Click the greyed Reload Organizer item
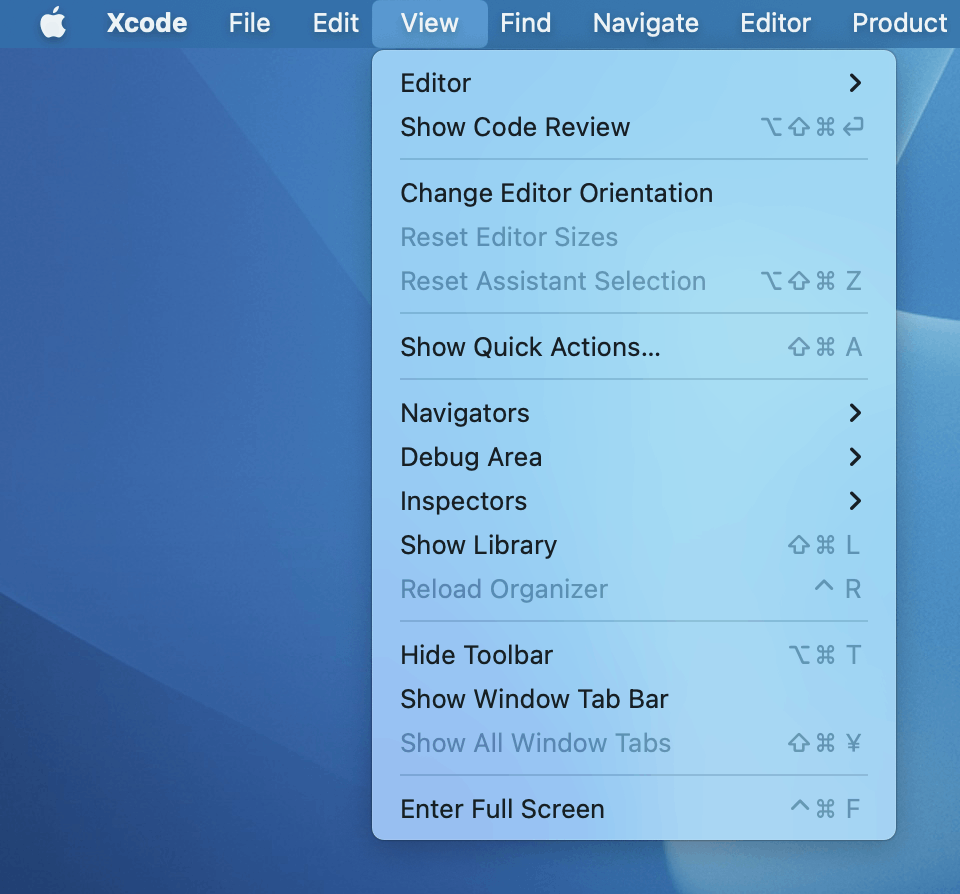Viewport: 960px width, 894px height. [x=634, y=589]
